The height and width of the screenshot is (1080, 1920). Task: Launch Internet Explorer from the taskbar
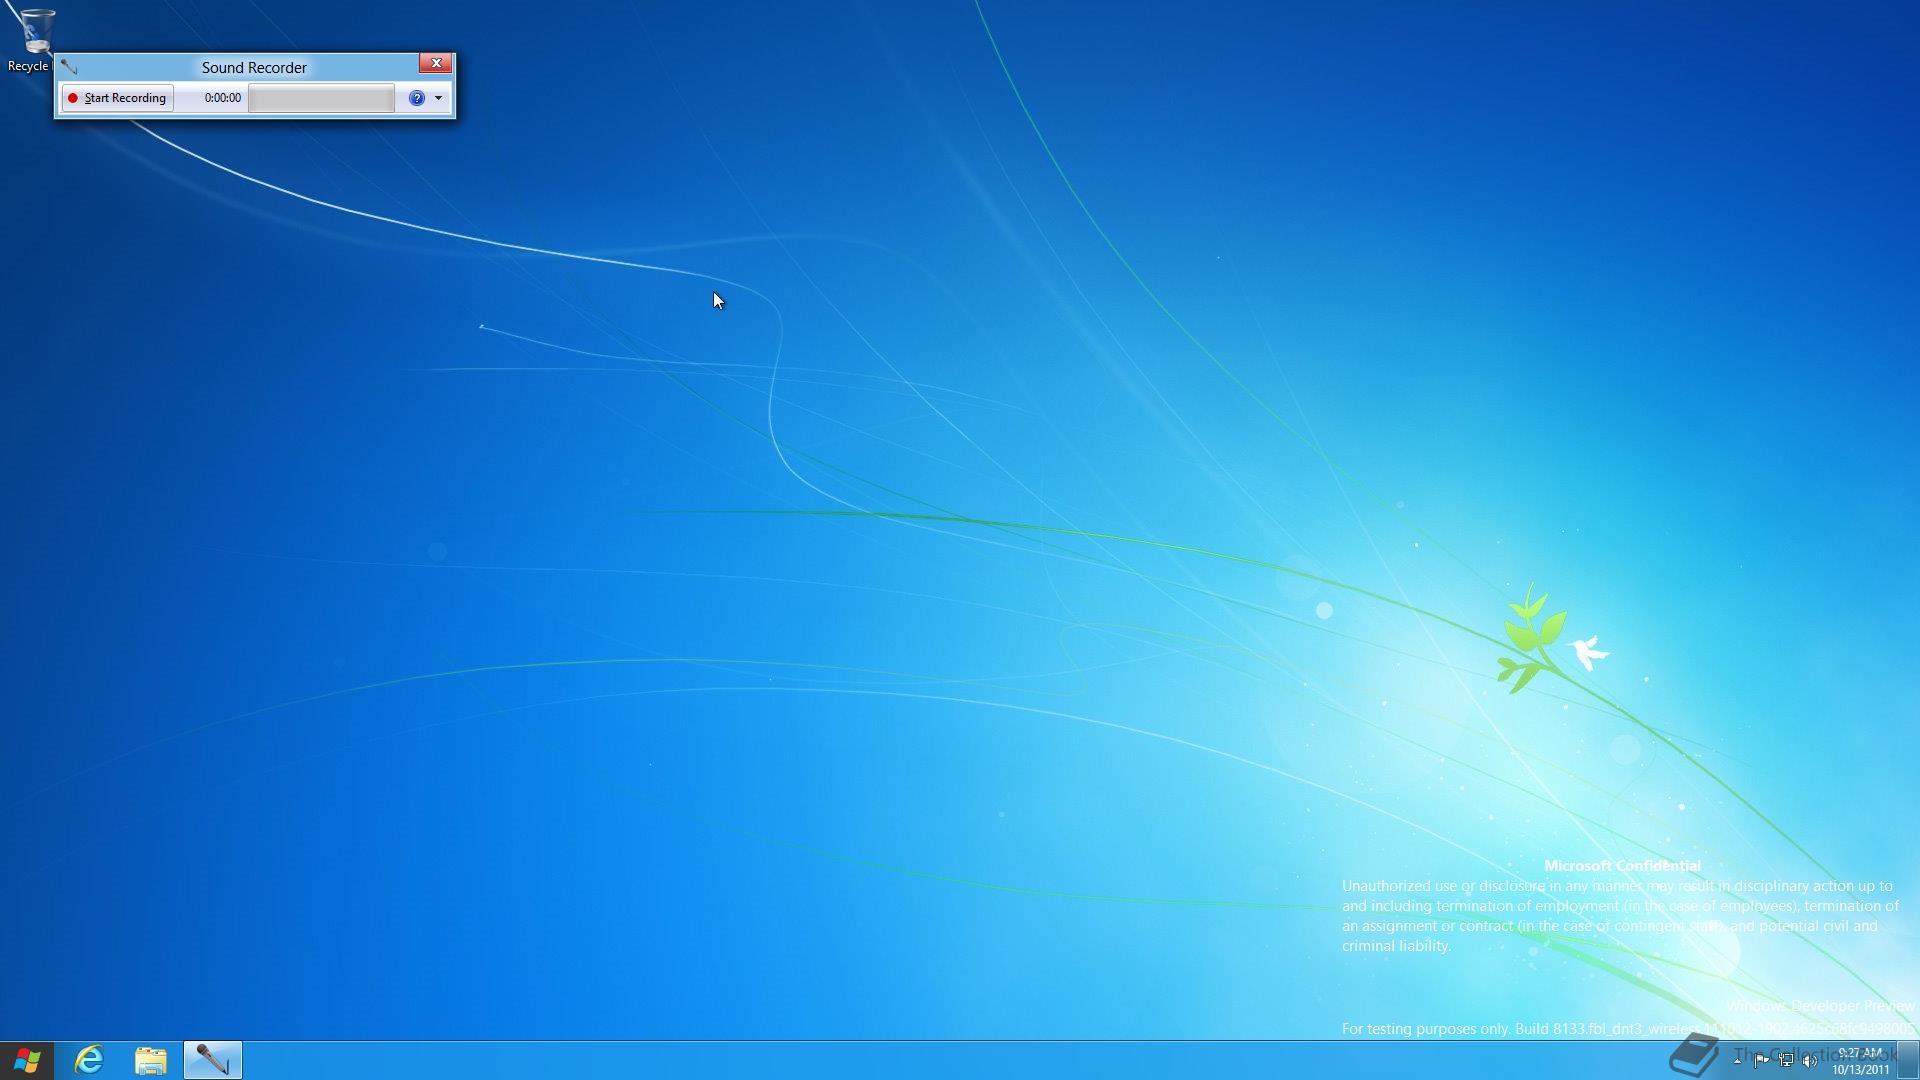(x=89, y=1060)
